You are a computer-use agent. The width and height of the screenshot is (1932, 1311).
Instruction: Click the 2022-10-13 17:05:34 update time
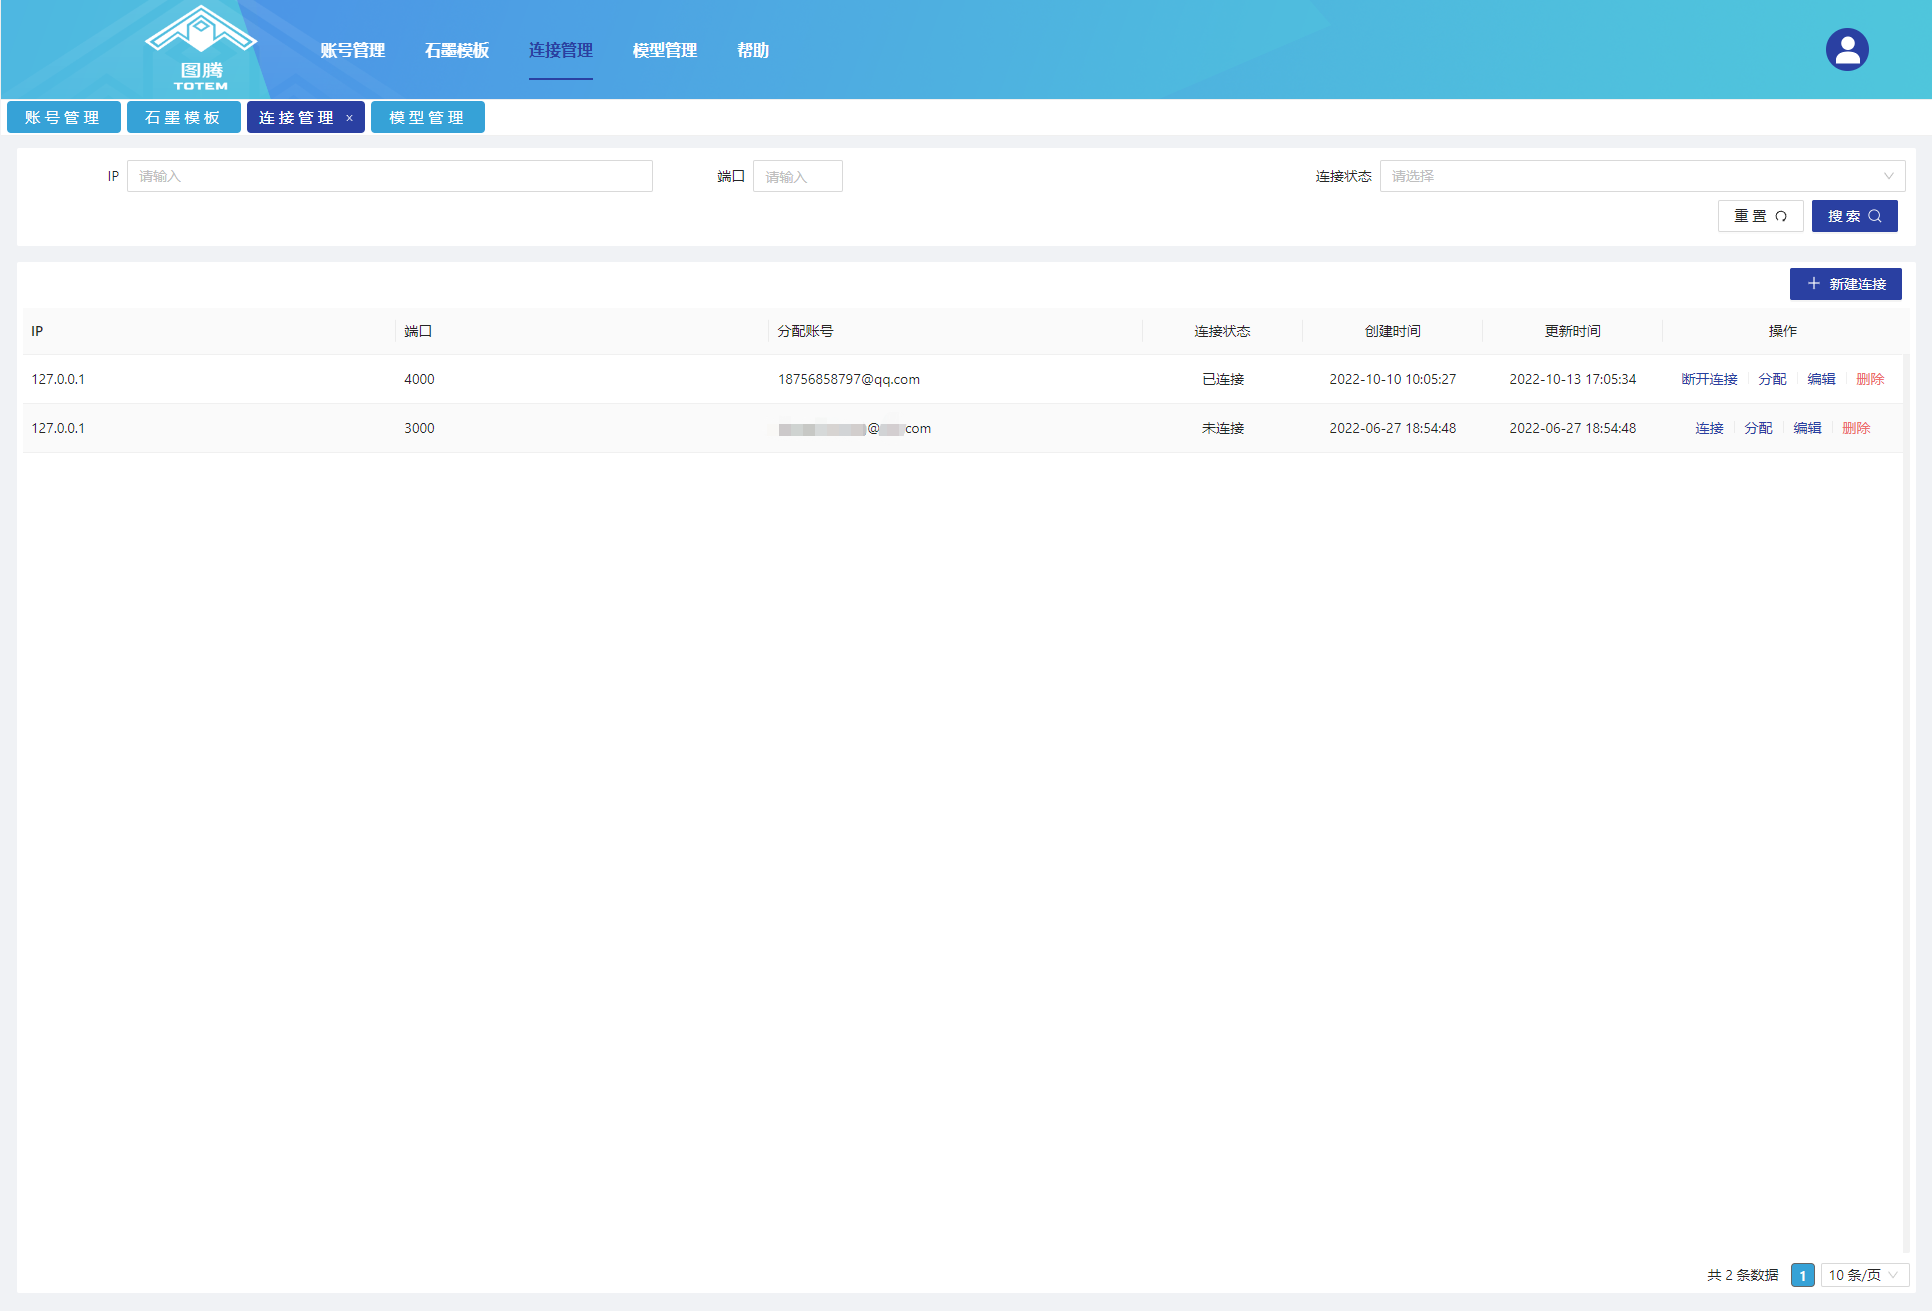click(1572, 379)
